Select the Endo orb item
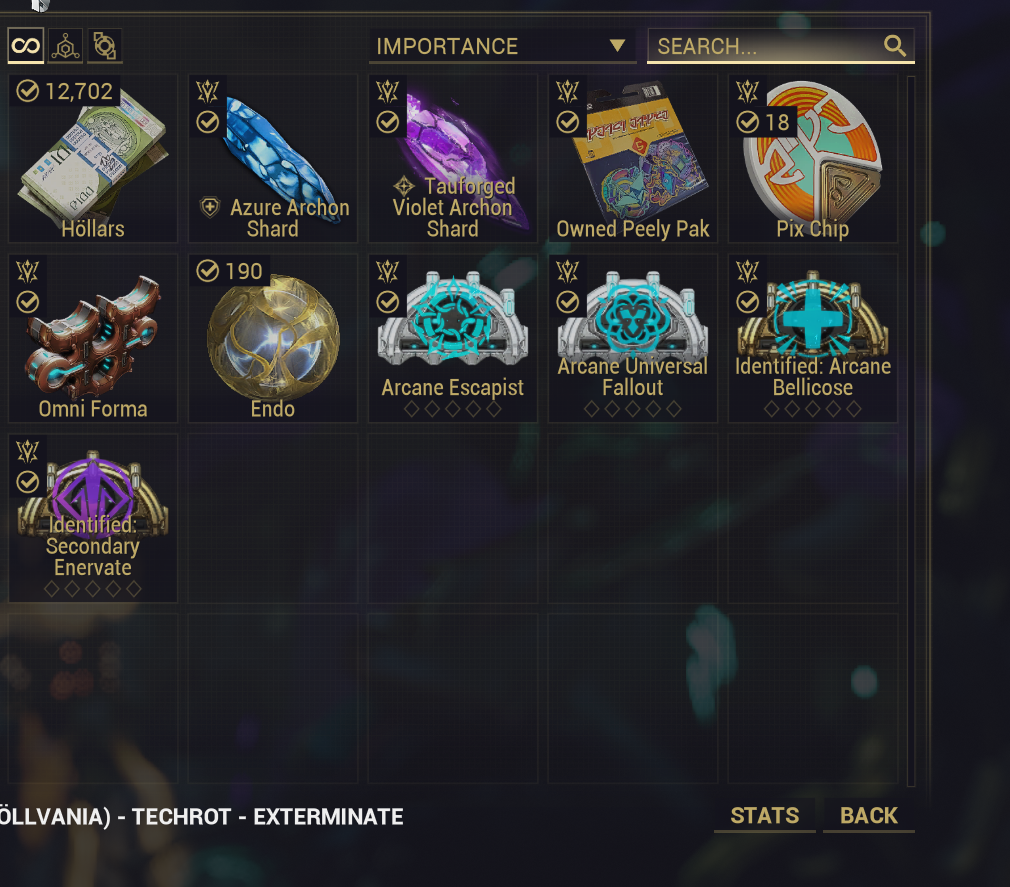Screen dimensions: 1010x887 [x=272, y=338]
